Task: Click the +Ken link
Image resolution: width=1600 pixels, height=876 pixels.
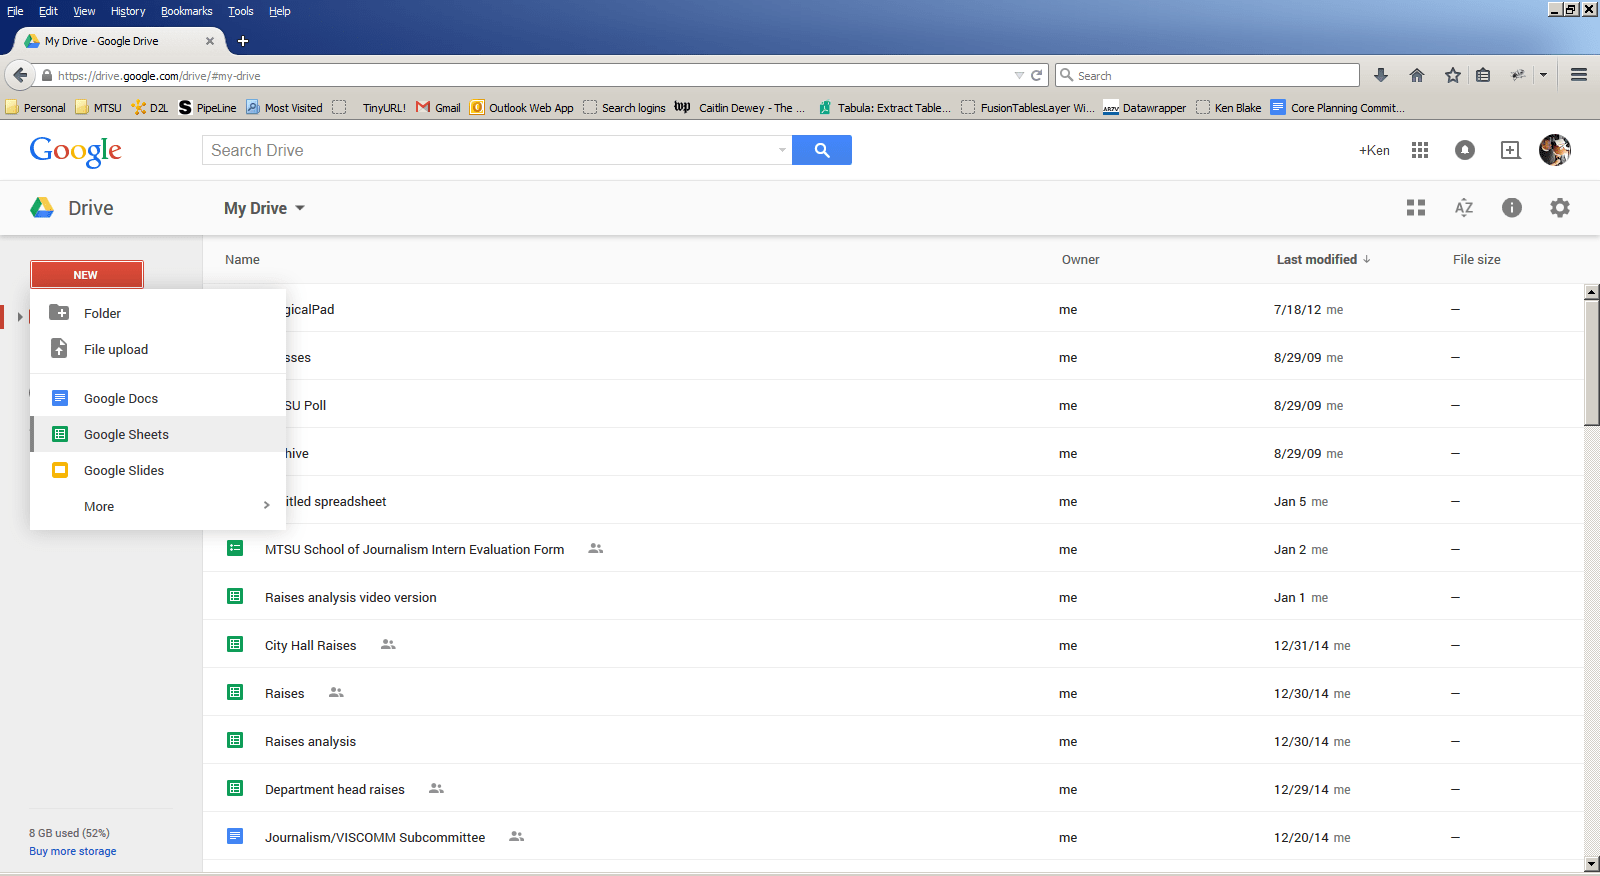Action: 1374,150
